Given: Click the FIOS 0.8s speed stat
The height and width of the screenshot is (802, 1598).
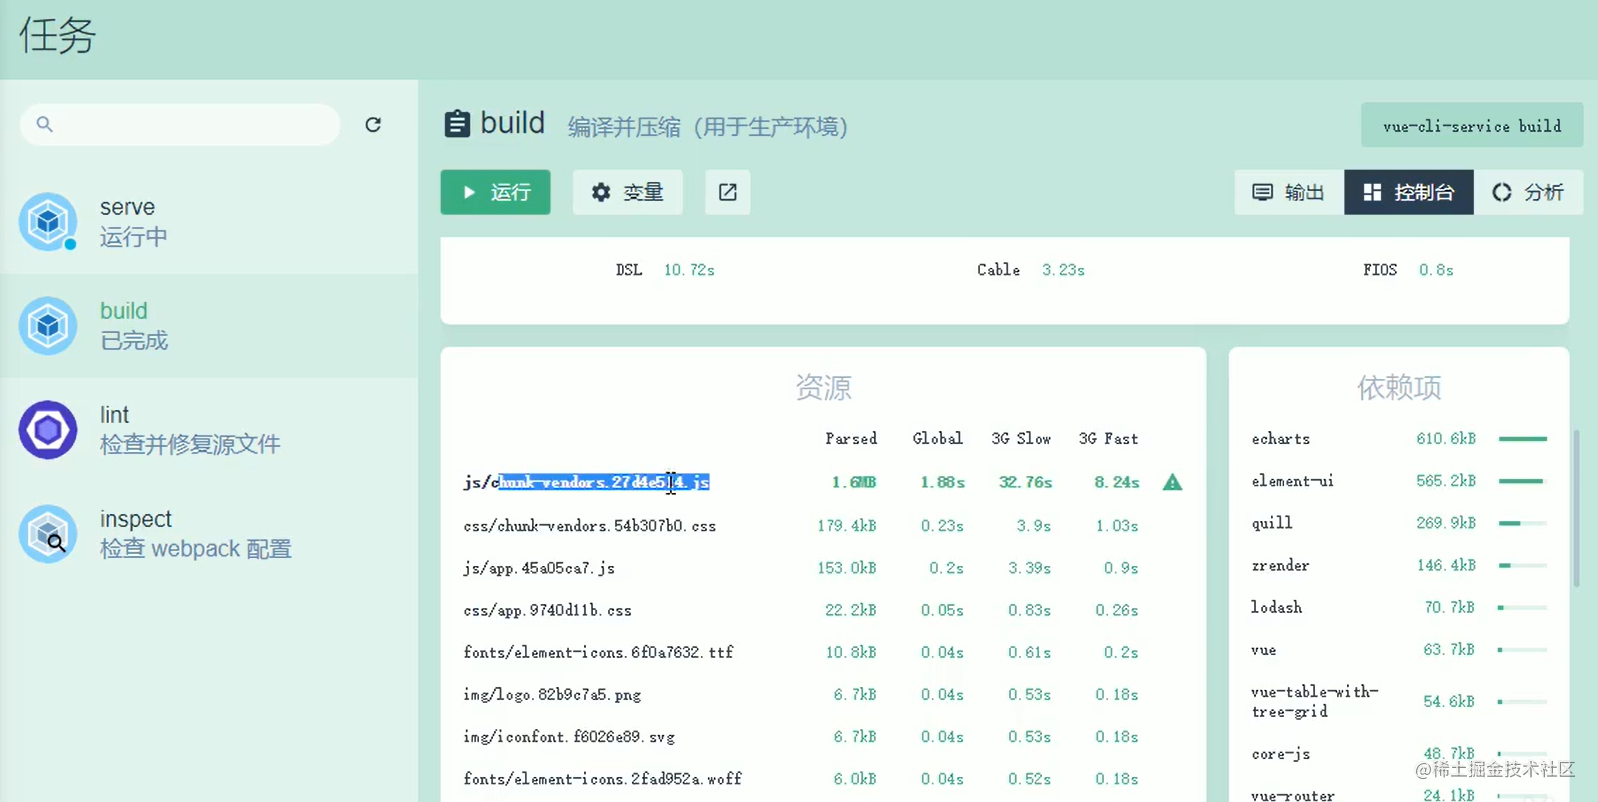Looking at the screenshot, I should (x=1408, y=270).
